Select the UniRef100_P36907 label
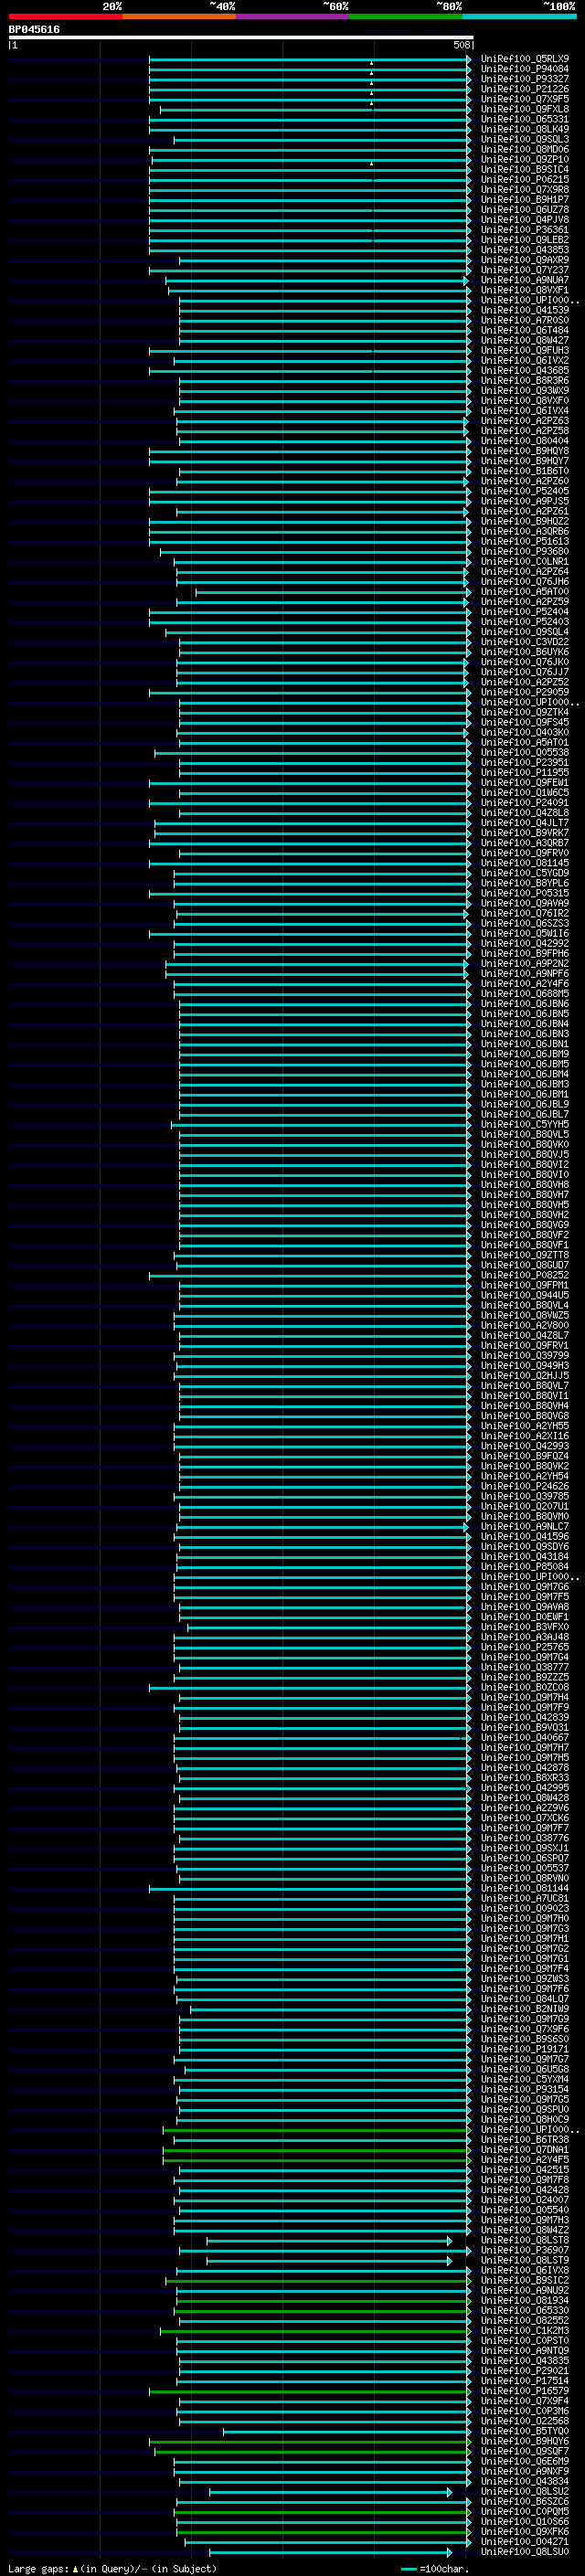Image resolution: width=585 pixels, height=2576 pixels. [x=525, y=2250]
